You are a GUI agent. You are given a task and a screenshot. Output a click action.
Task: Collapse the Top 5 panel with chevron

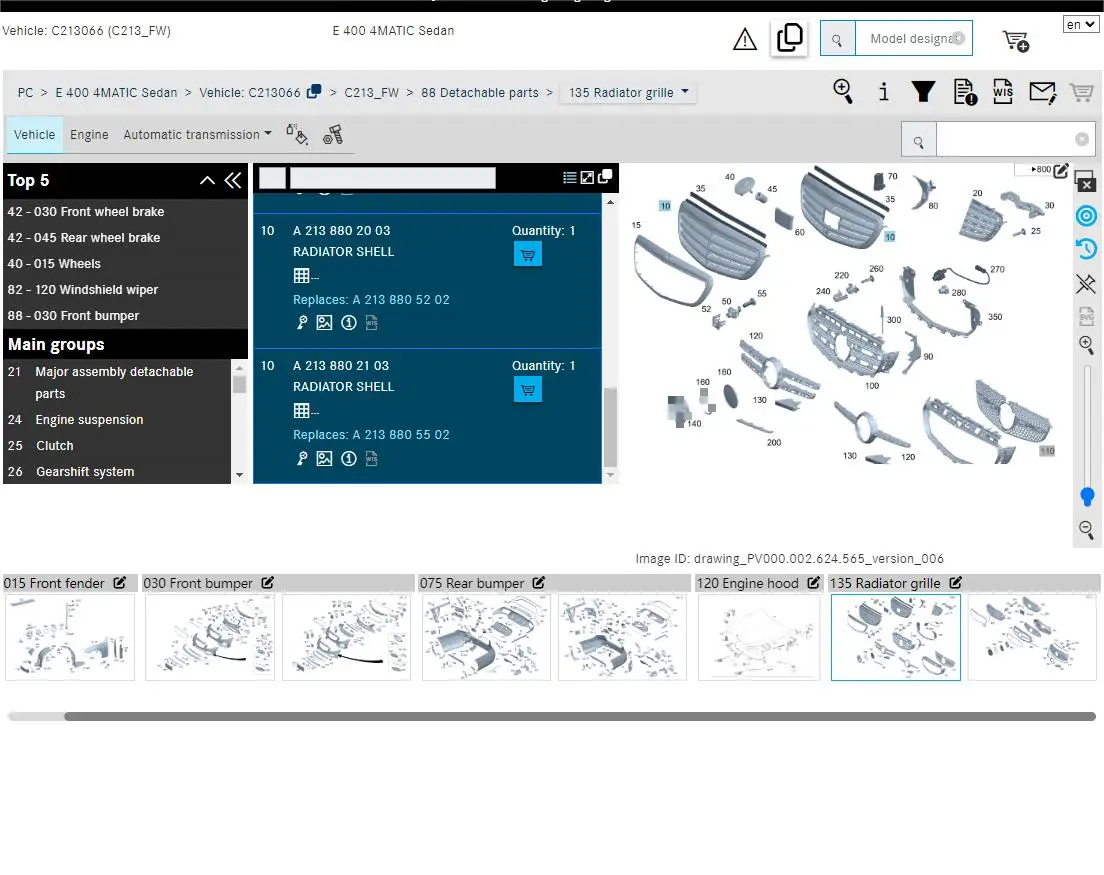point(207,180)
